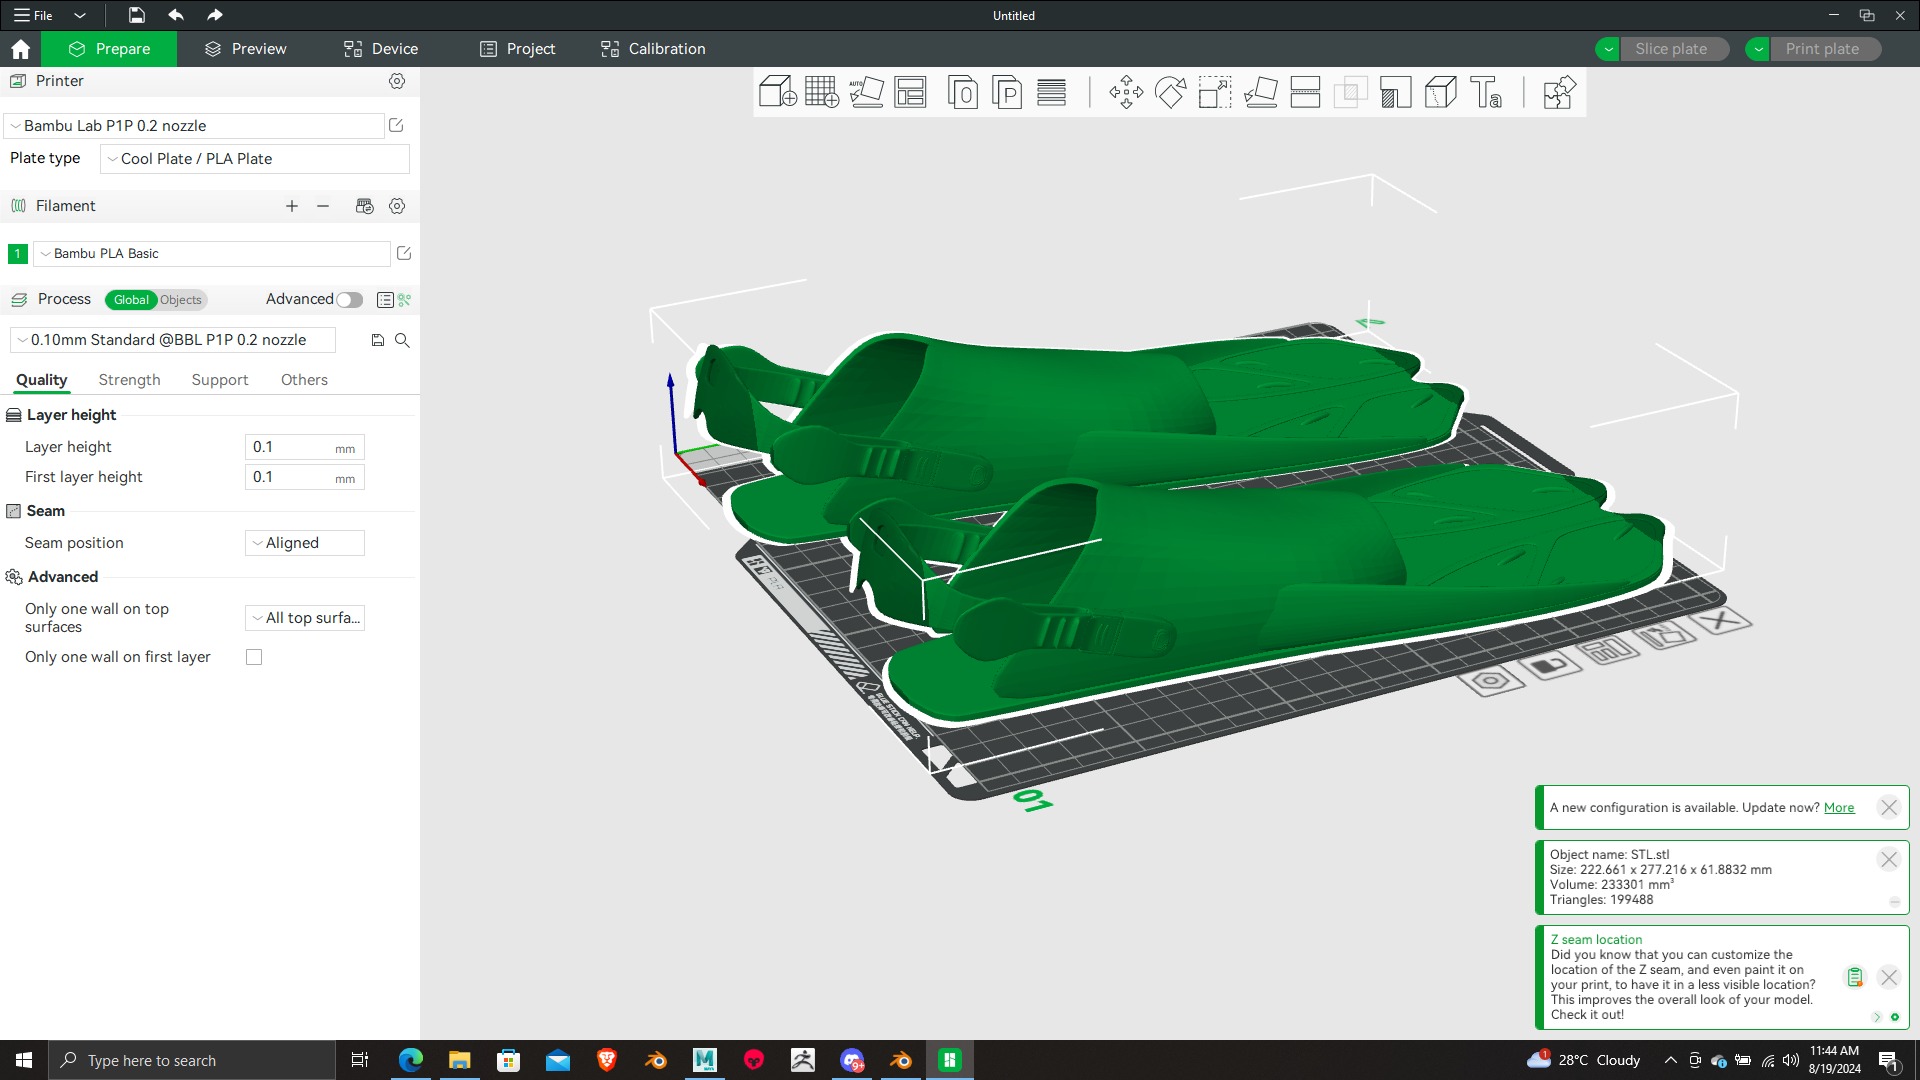Edit the Bambu Lab P1P printer preset
1920x1080 pixels.
(396, 125)
